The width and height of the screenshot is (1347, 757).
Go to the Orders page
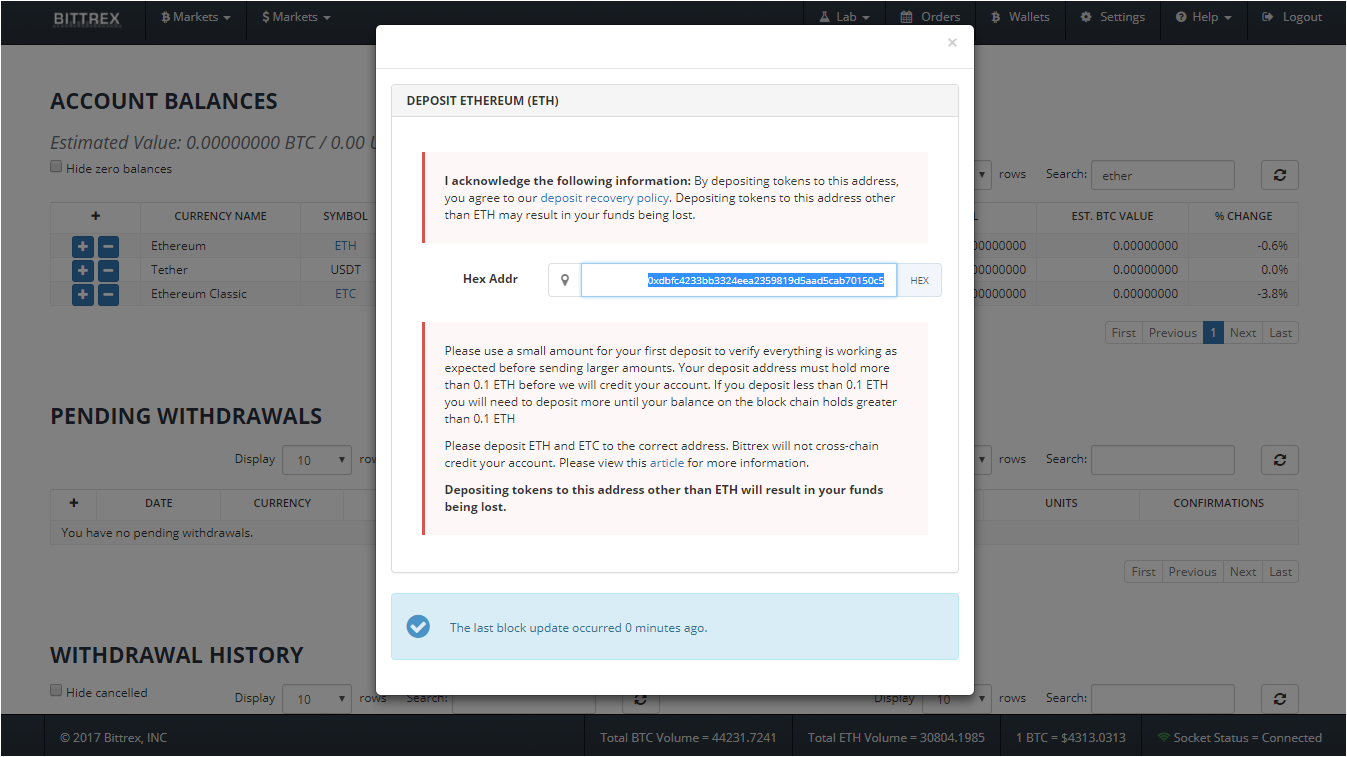pyautogui.click(x=930, y=17)
